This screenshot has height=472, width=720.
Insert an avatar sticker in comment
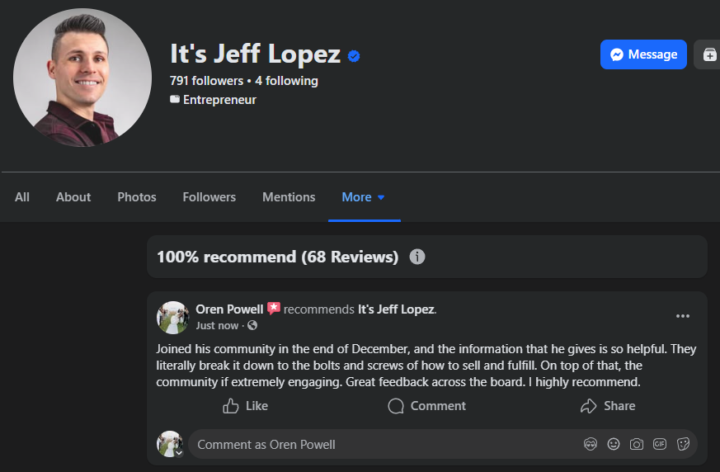(591, 444)
